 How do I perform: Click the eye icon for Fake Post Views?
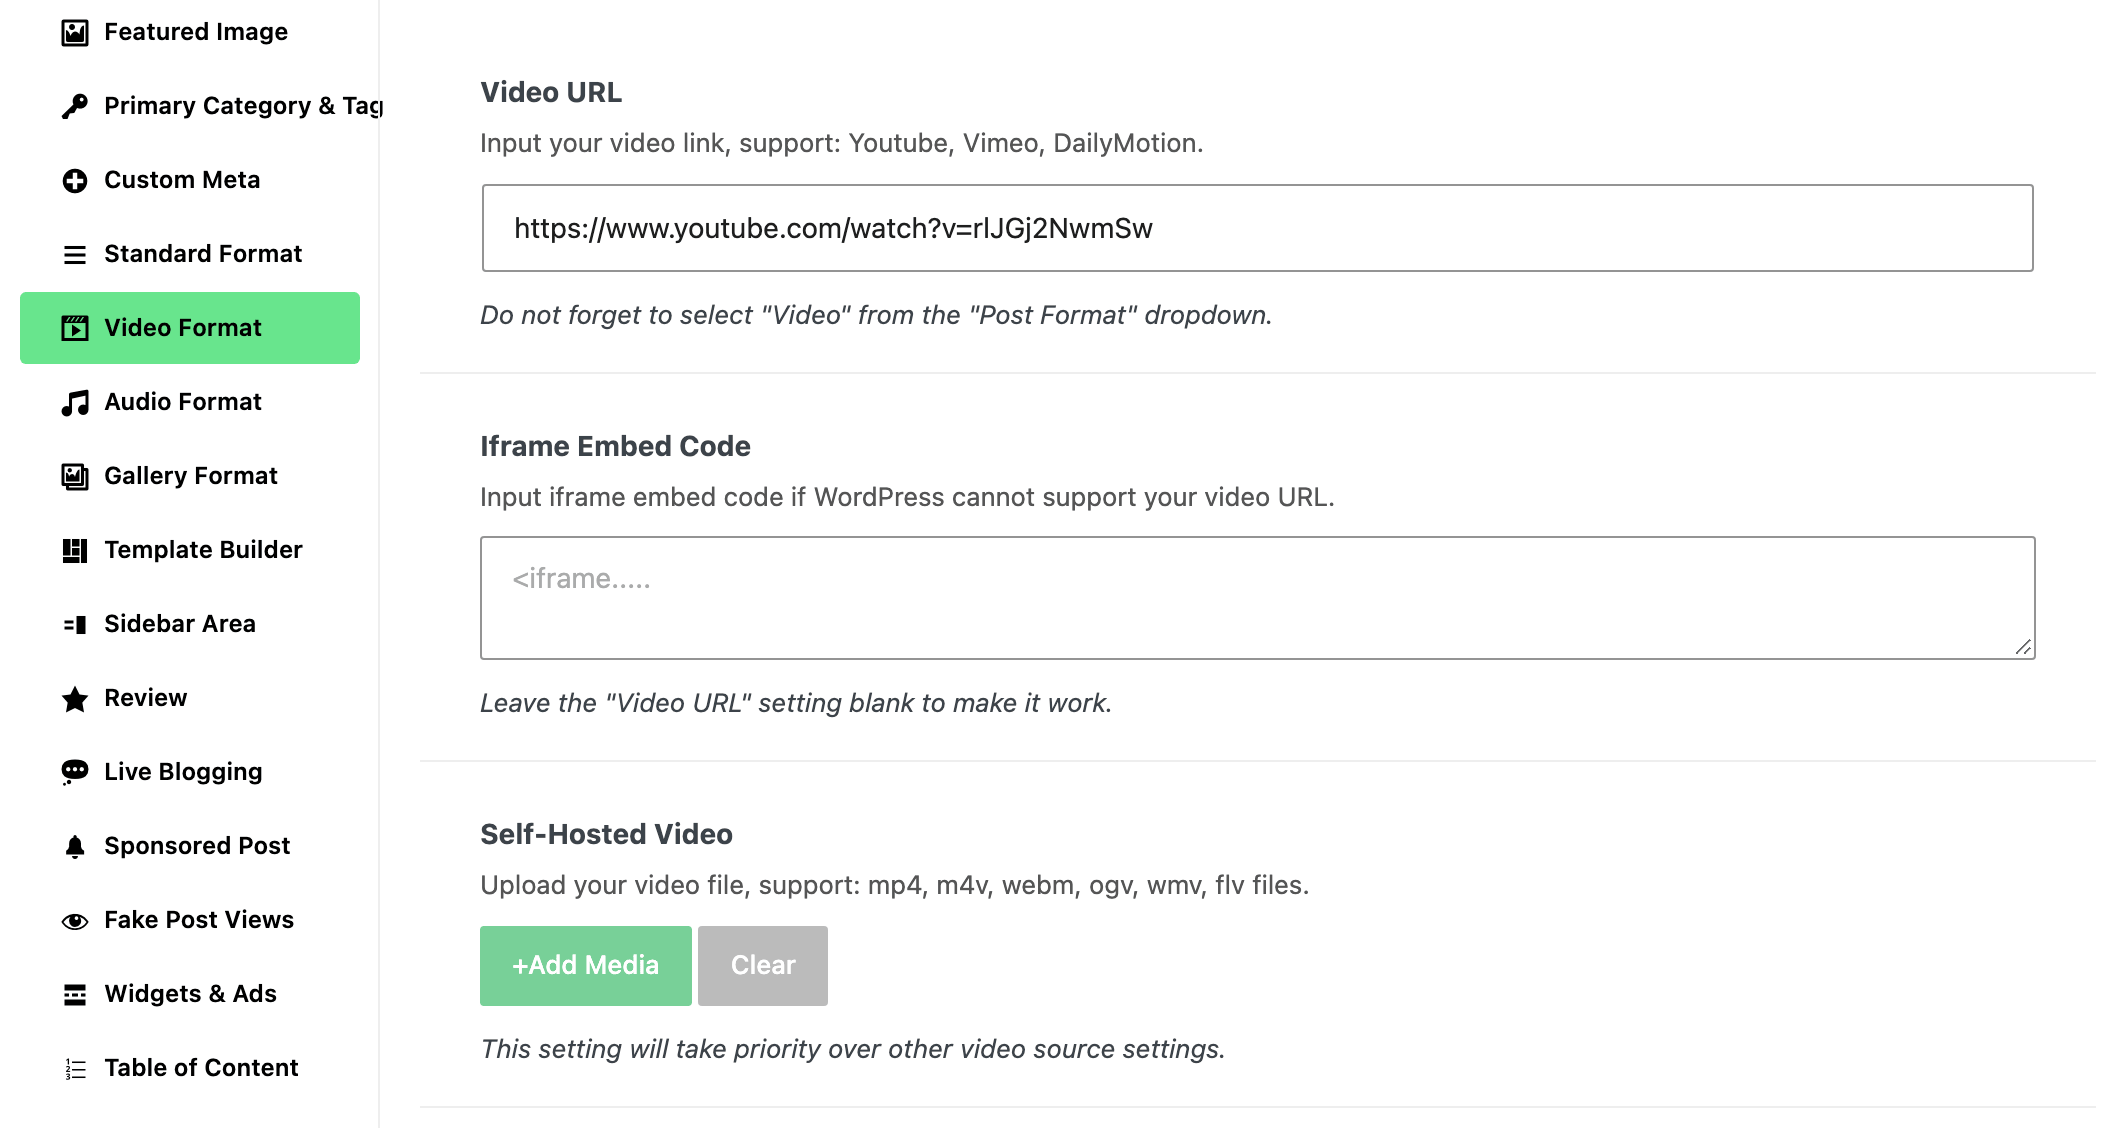(x=75, y=921)
